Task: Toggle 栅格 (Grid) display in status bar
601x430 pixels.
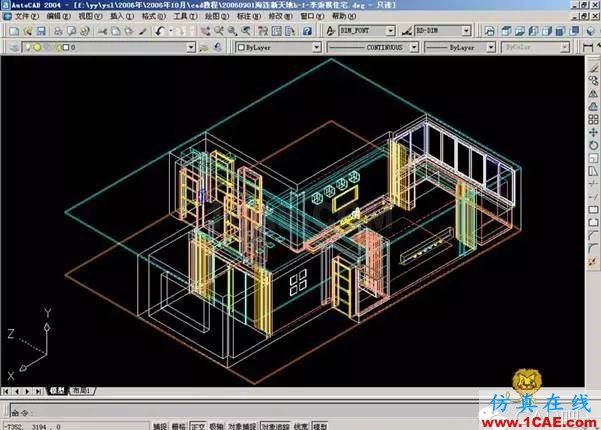Action: (x=179, y=426)
